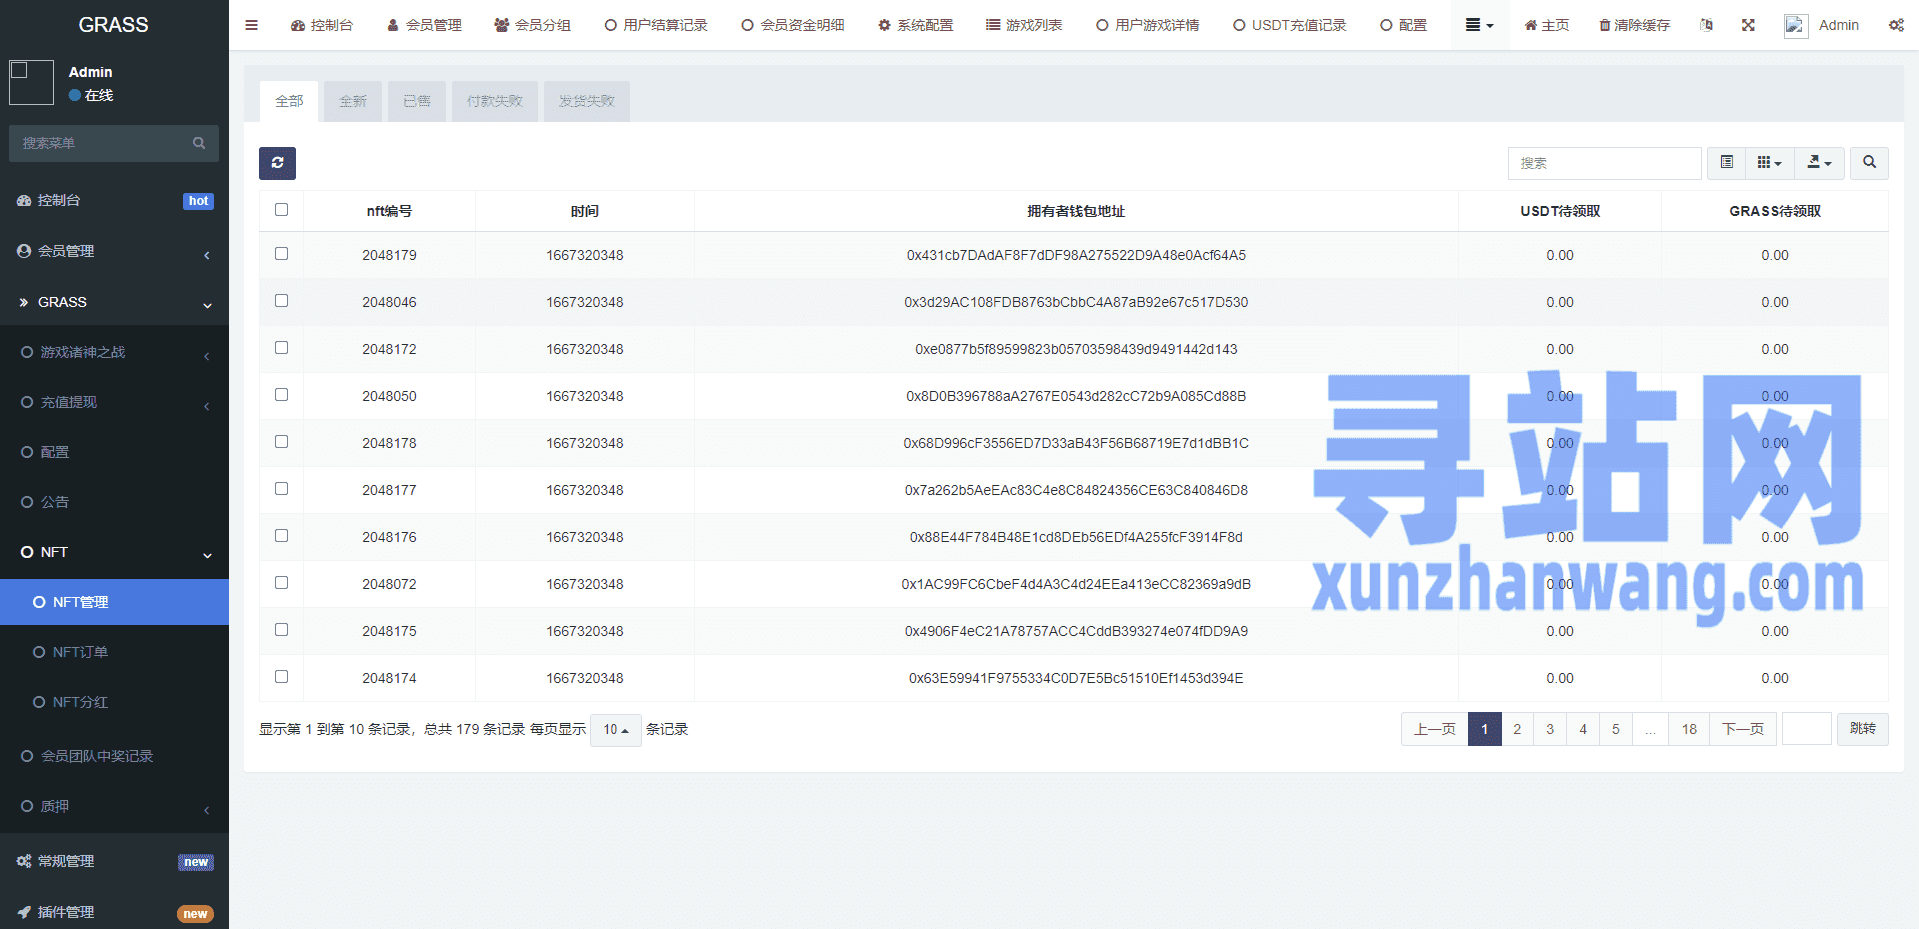Expand 游戏诸神之战 submenu
This screenshot has height=929, width=1919.
tap(114, 352)
